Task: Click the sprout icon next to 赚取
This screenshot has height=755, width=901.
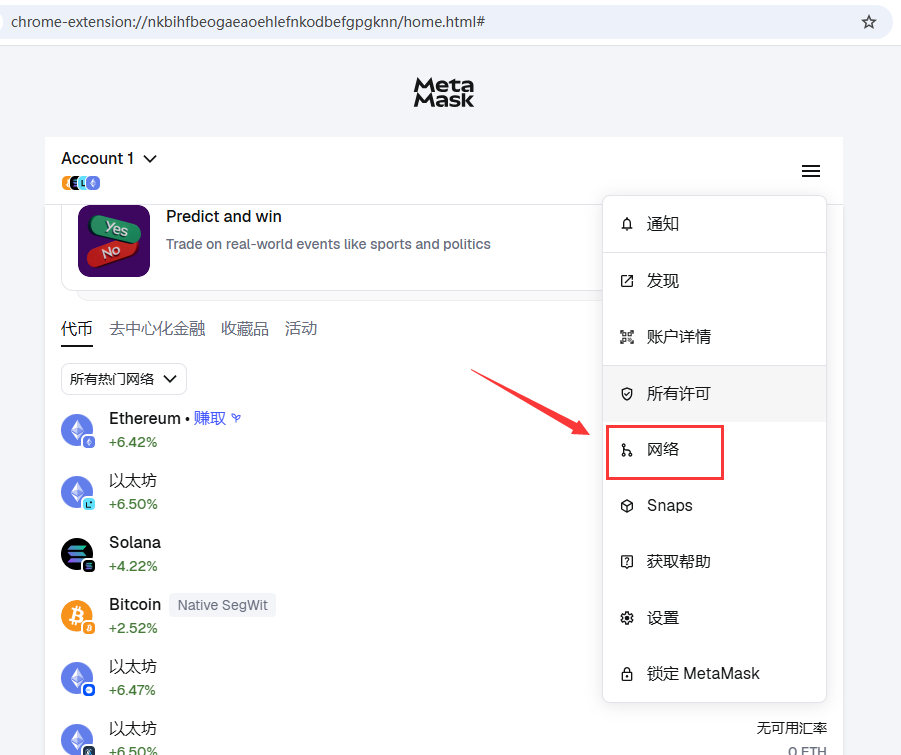Action: [236, 418]
